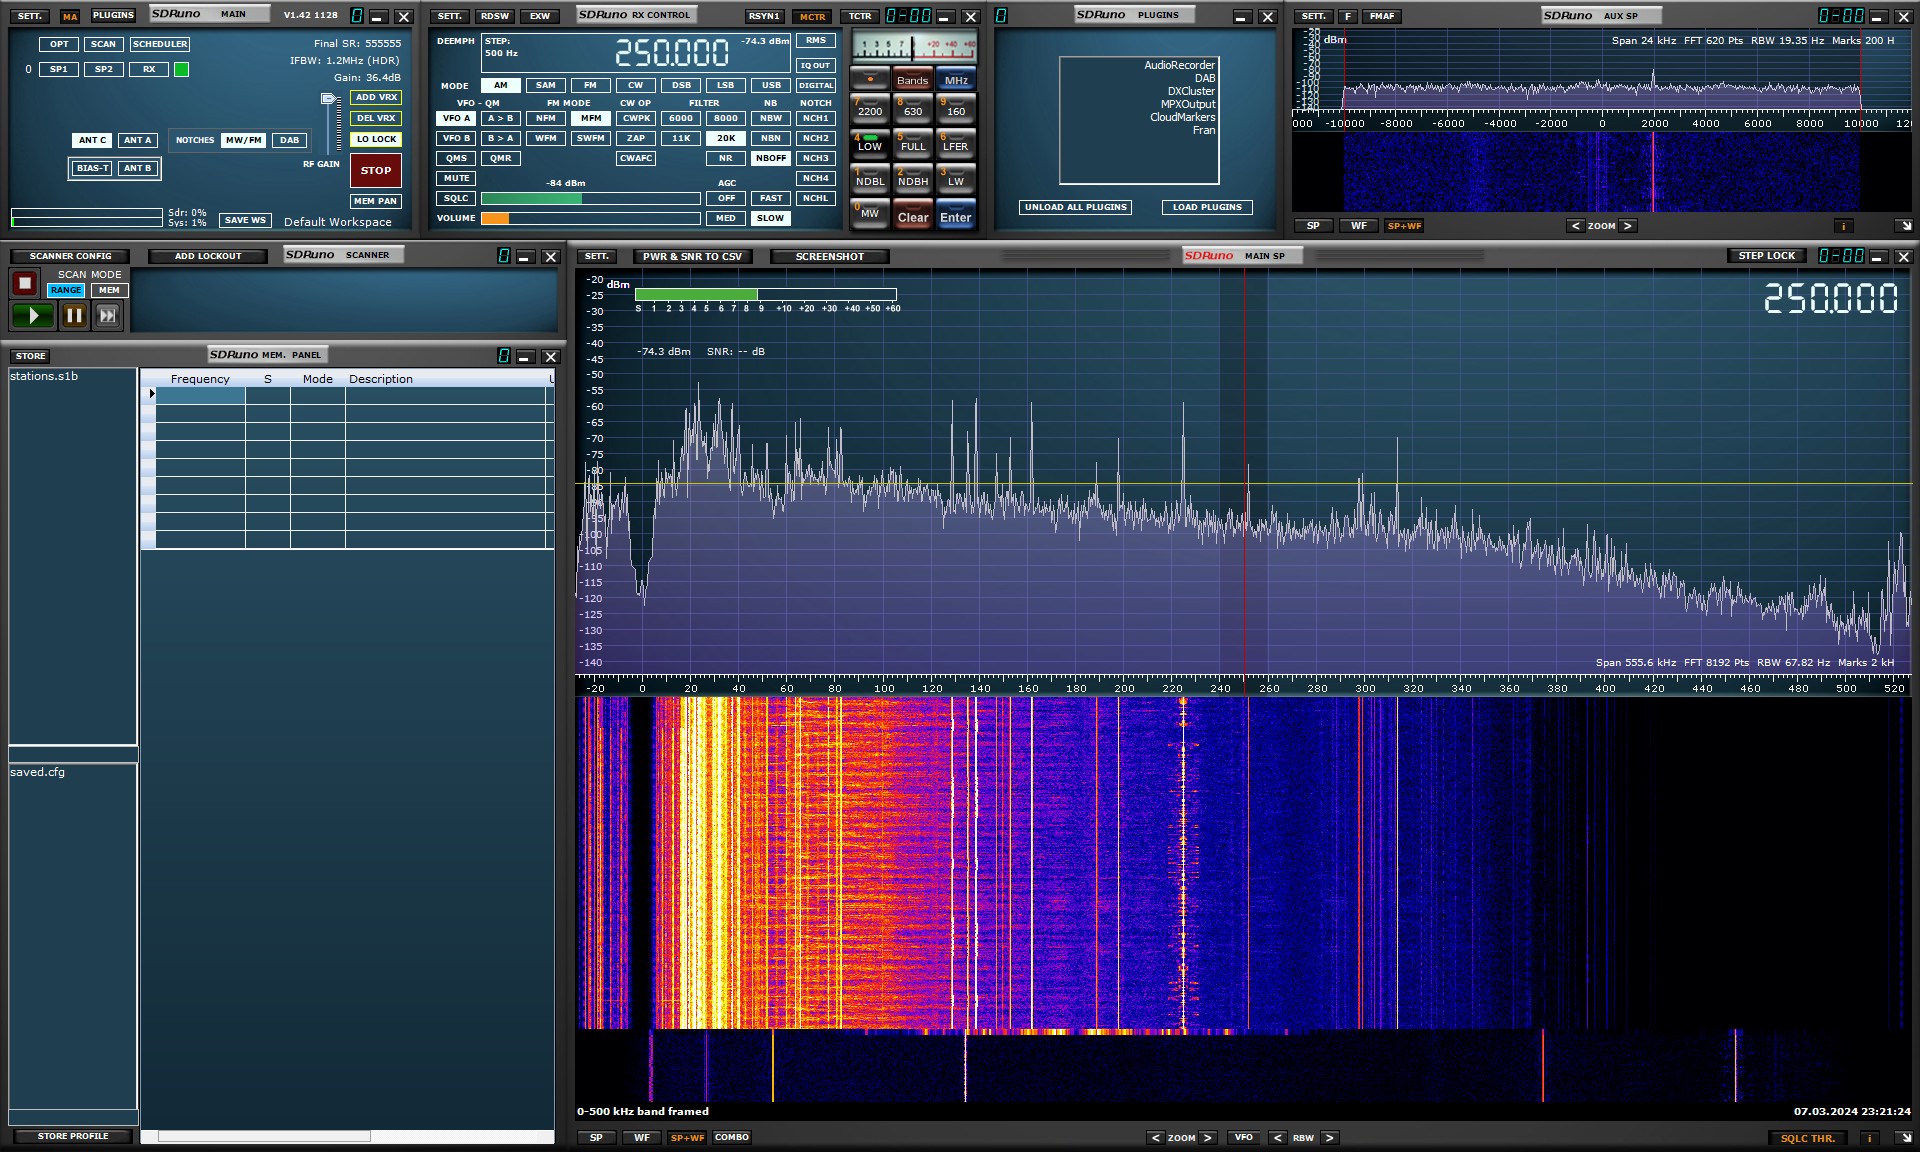Decrease RBW with the left arrow
The height and width of the screenshot is (1152, 1920).
coord(1277,1138)
